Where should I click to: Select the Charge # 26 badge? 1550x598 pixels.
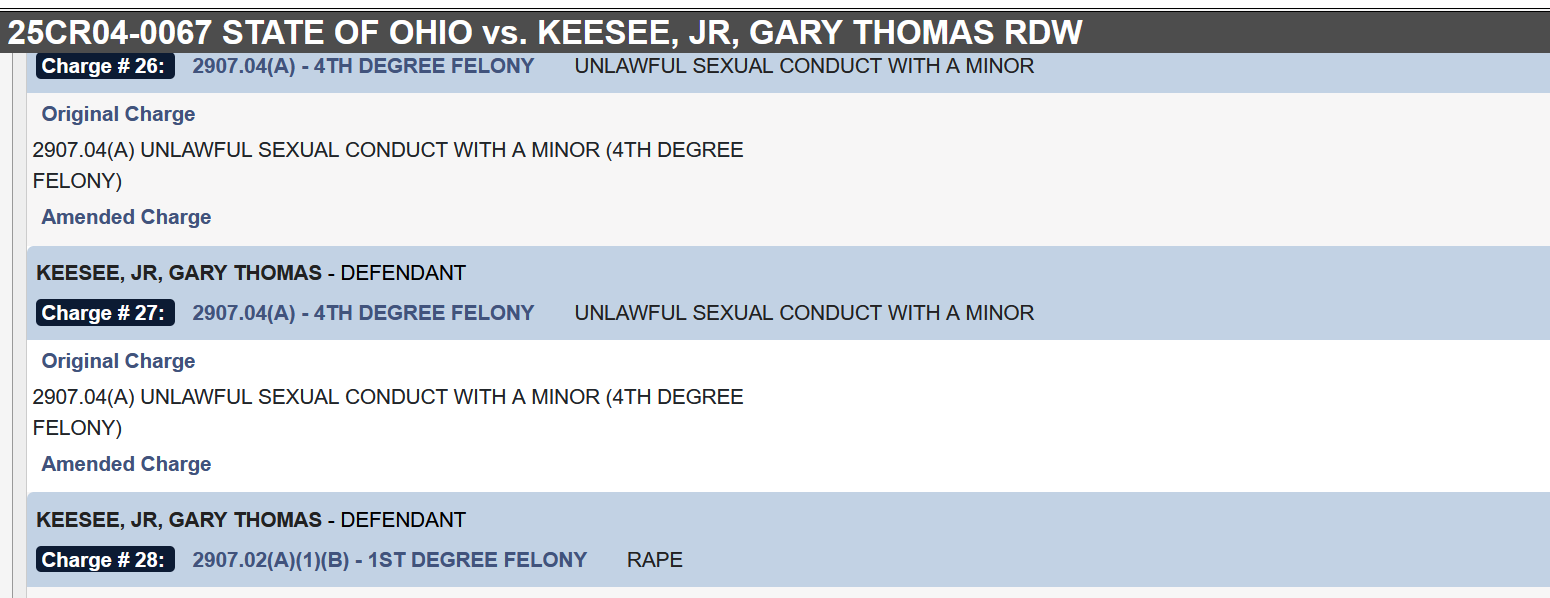point(105,66)
